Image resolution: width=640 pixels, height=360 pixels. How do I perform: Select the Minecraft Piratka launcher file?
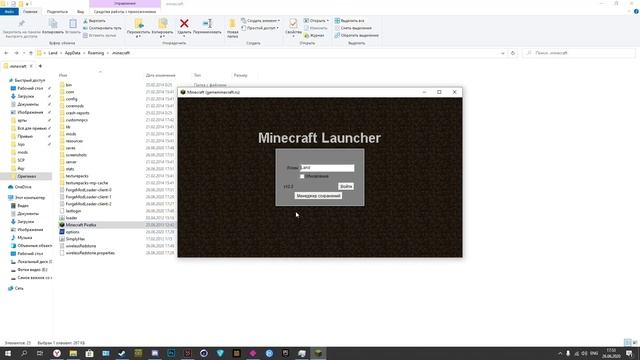80,225
